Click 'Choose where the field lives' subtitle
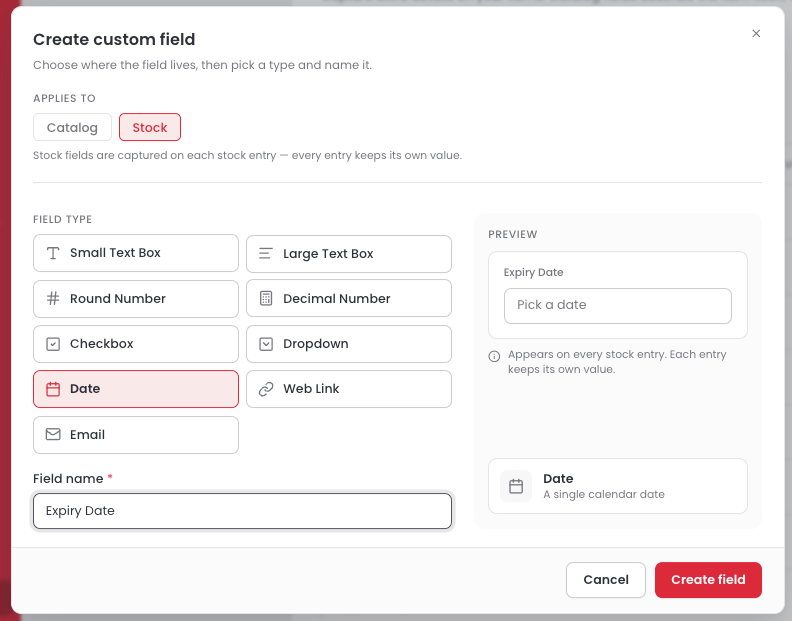 tap(202, 65)
